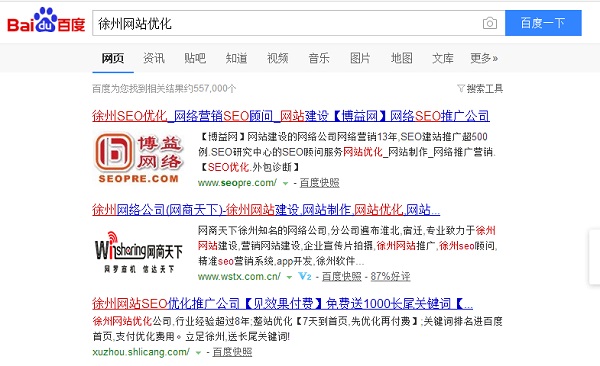This screenshot has width=600, height=366.
Task: Click the 【博益网】 description snippet text
Action: (x=347, y=152)
